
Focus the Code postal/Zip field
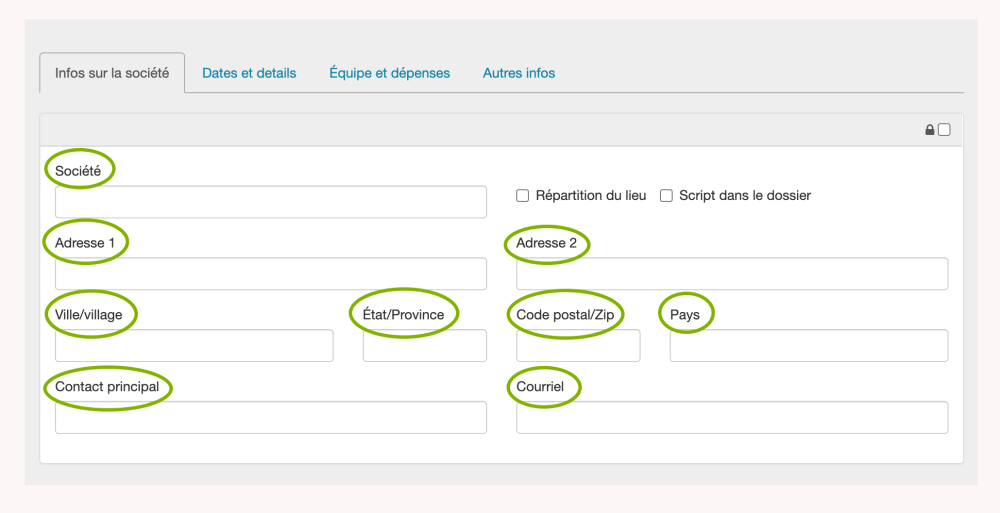pyautogui.click(x=577, y=346)
